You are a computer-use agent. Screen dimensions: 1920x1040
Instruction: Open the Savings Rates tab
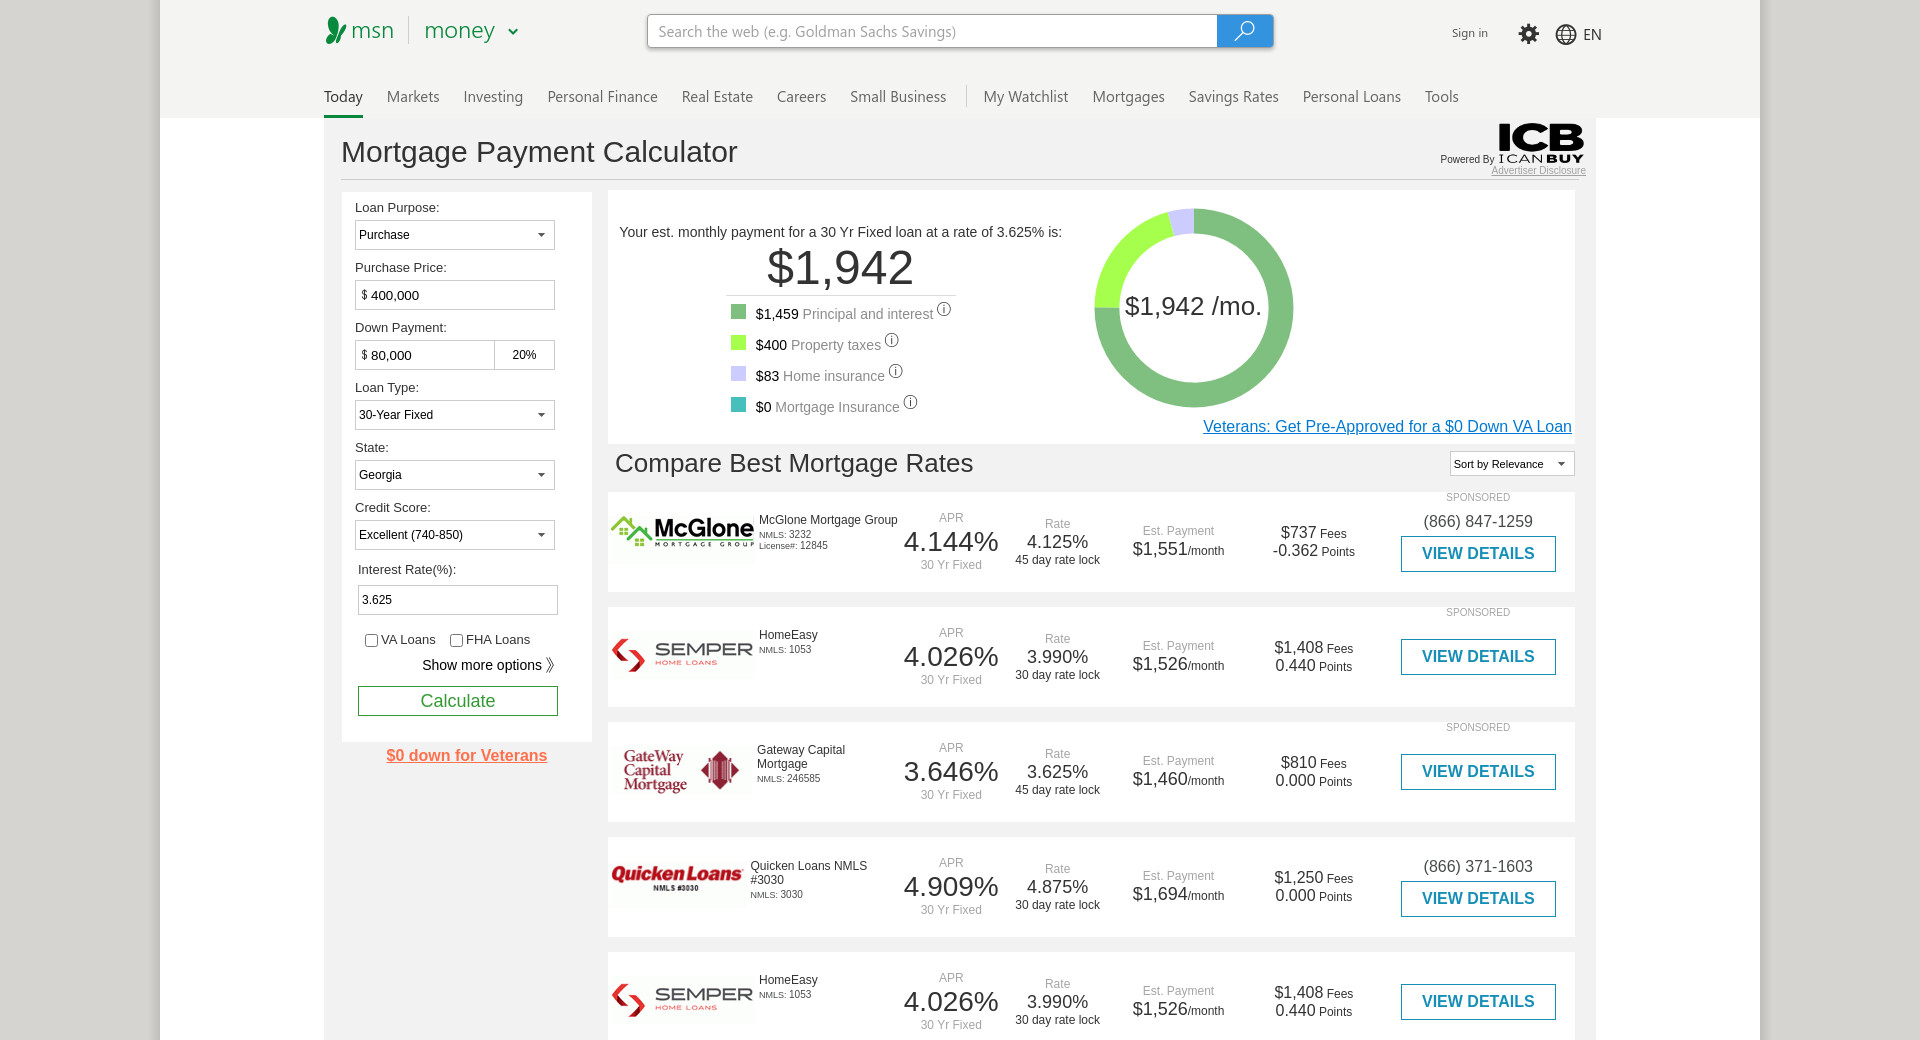[1233, 97]
